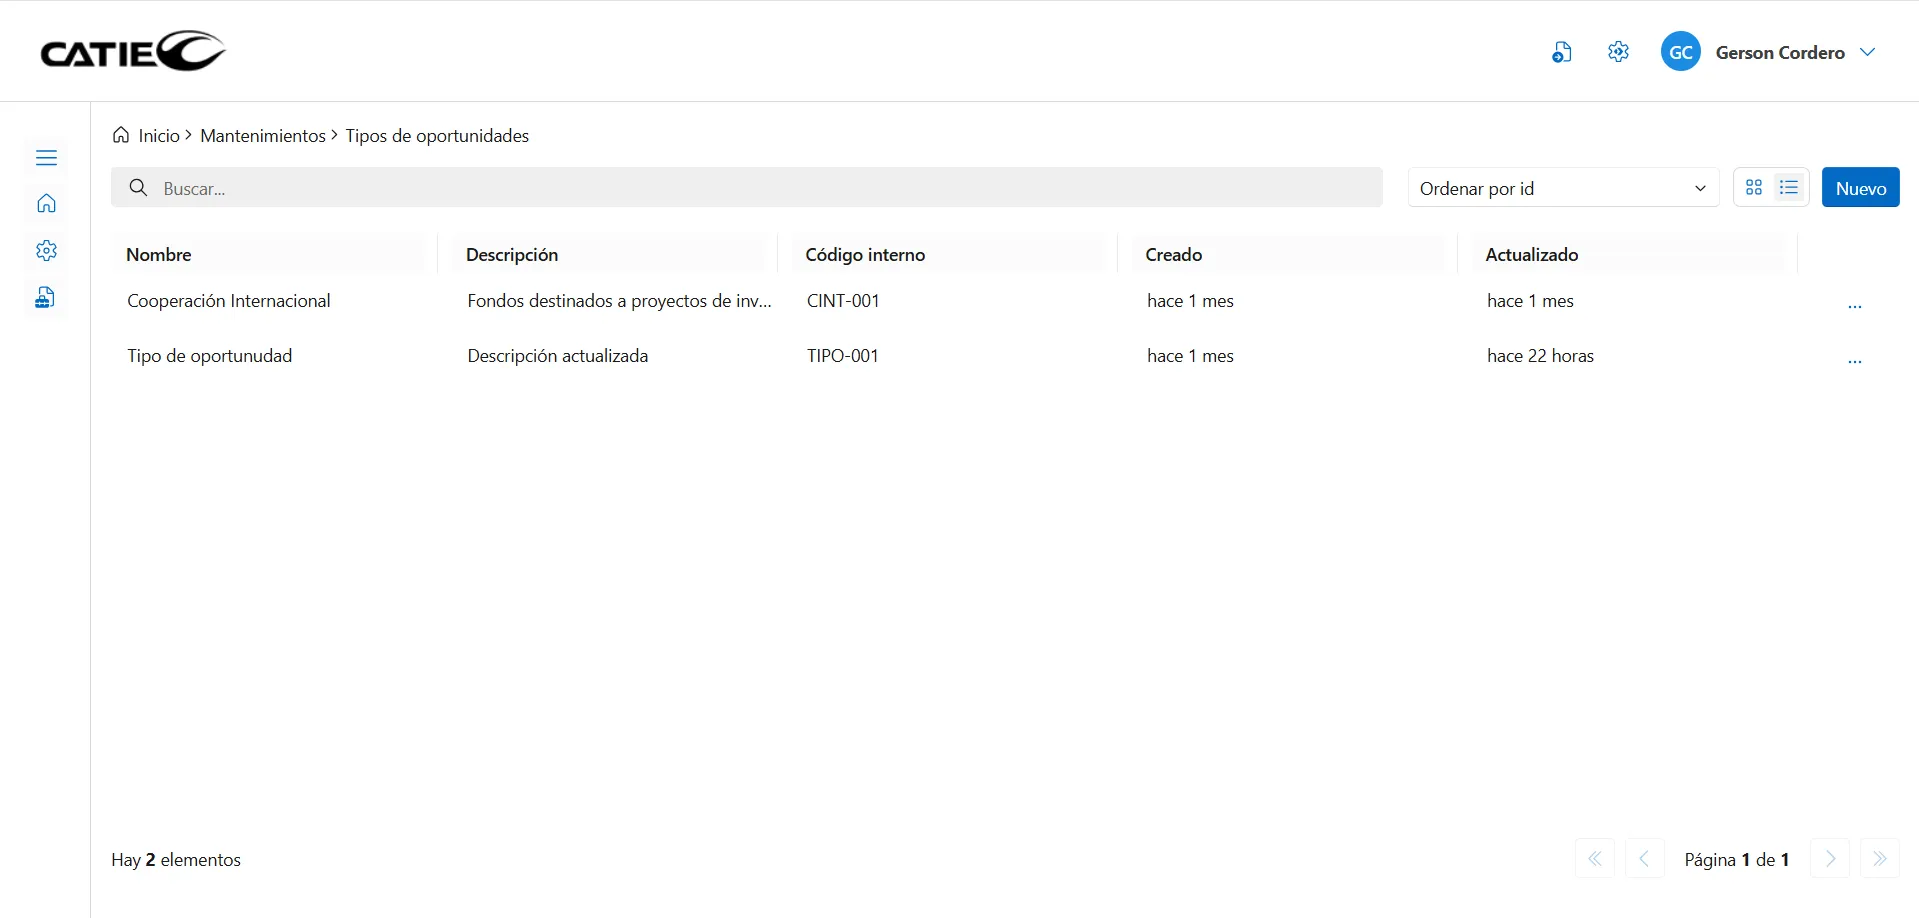Select the Código interno column header
Image resolution: width=1919 pixels, height=918 pixels.
(x=865, y=255)
